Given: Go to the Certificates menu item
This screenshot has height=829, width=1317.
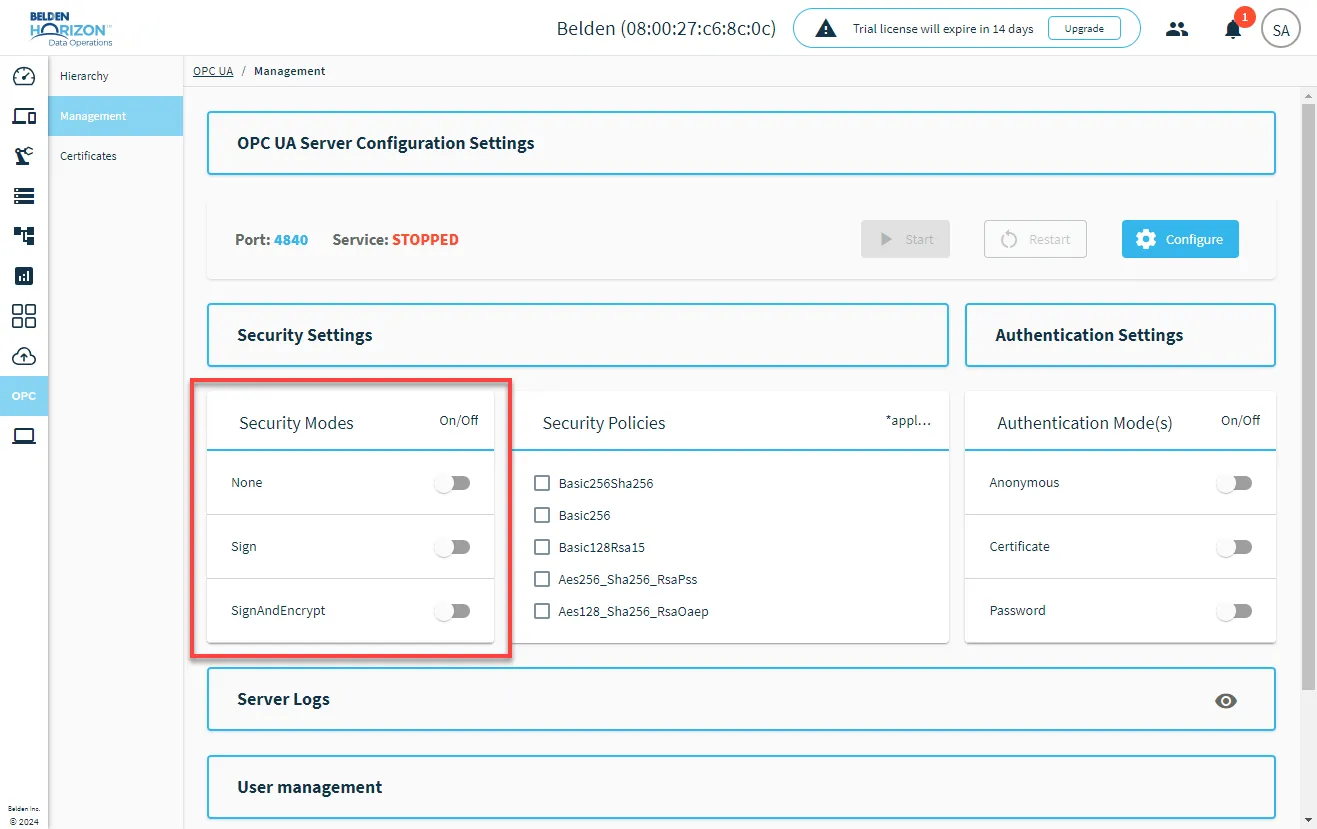Looking at the screenshot, I should point(116,156).
